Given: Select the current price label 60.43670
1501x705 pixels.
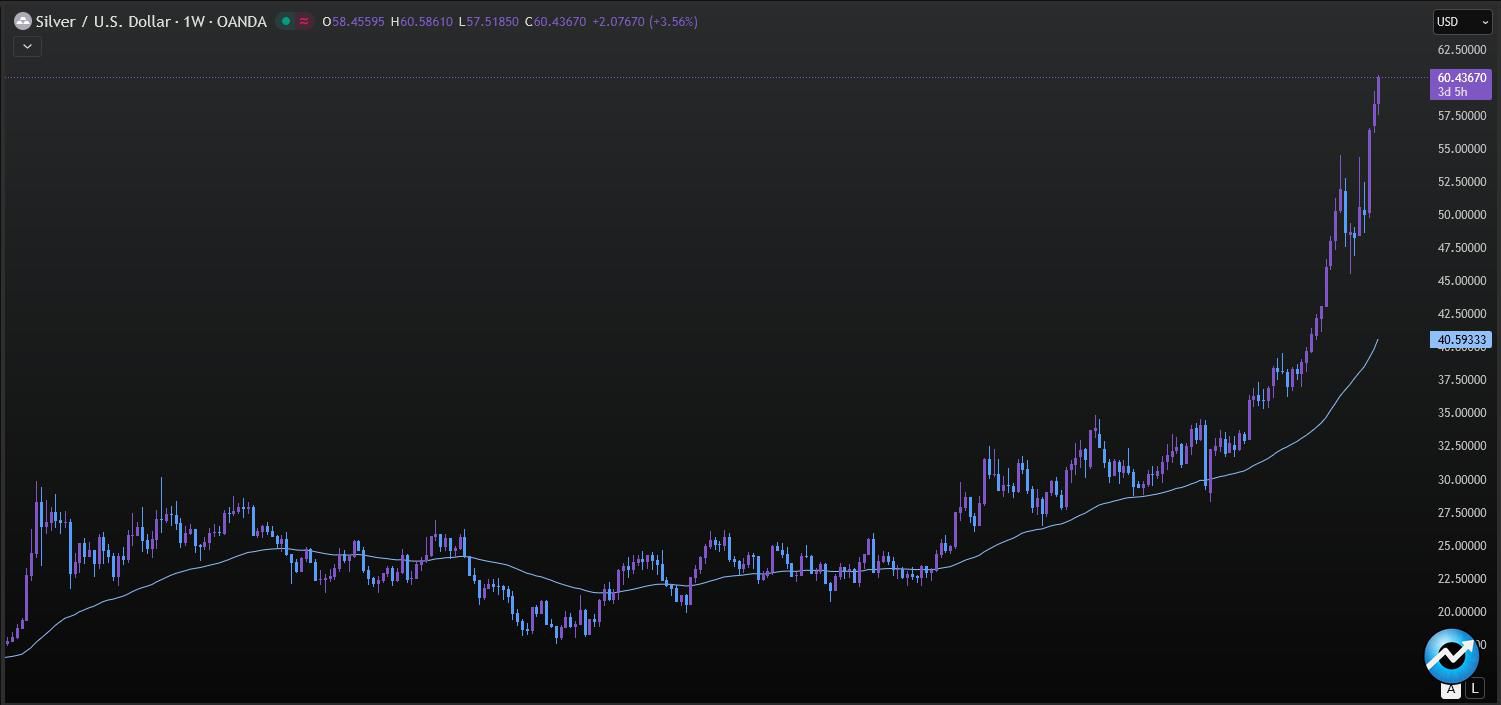Looking at the screenshot, I should pyautogui.click(x=1461, y=78).
